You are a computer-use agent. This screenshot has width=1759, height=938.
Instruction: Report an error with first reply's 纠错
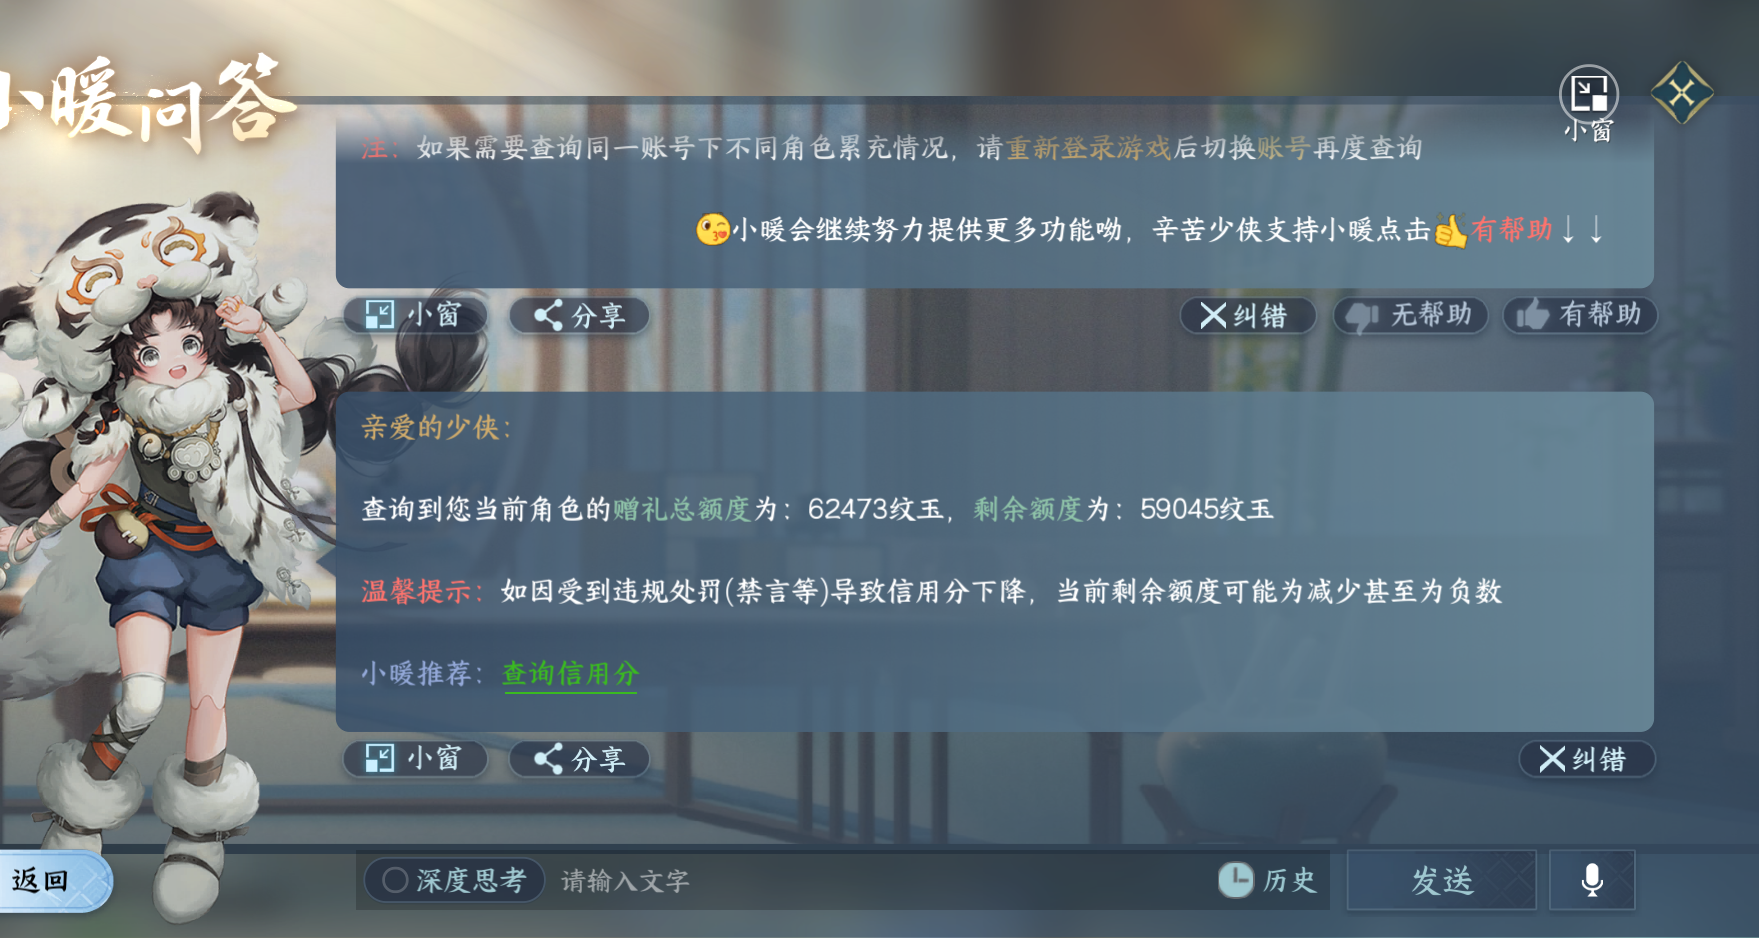pos(1247,316)
